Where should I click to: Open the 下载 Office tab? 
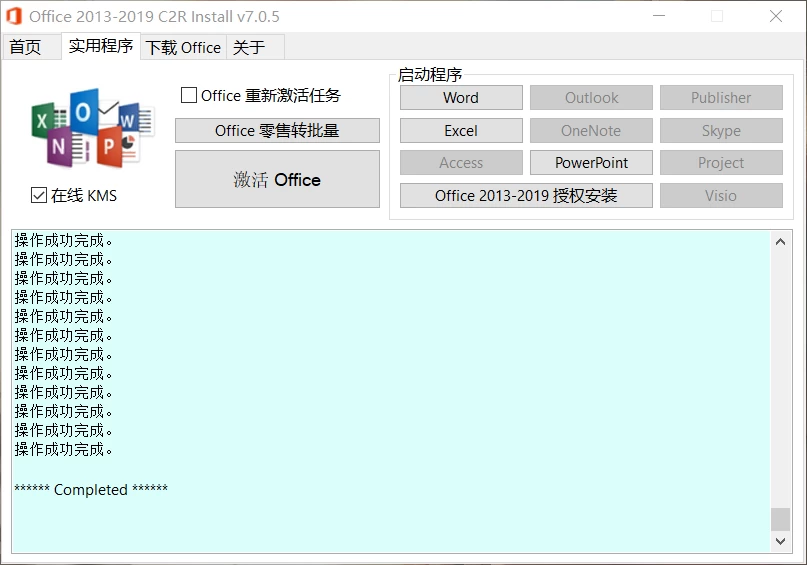(x=183, y=48)
